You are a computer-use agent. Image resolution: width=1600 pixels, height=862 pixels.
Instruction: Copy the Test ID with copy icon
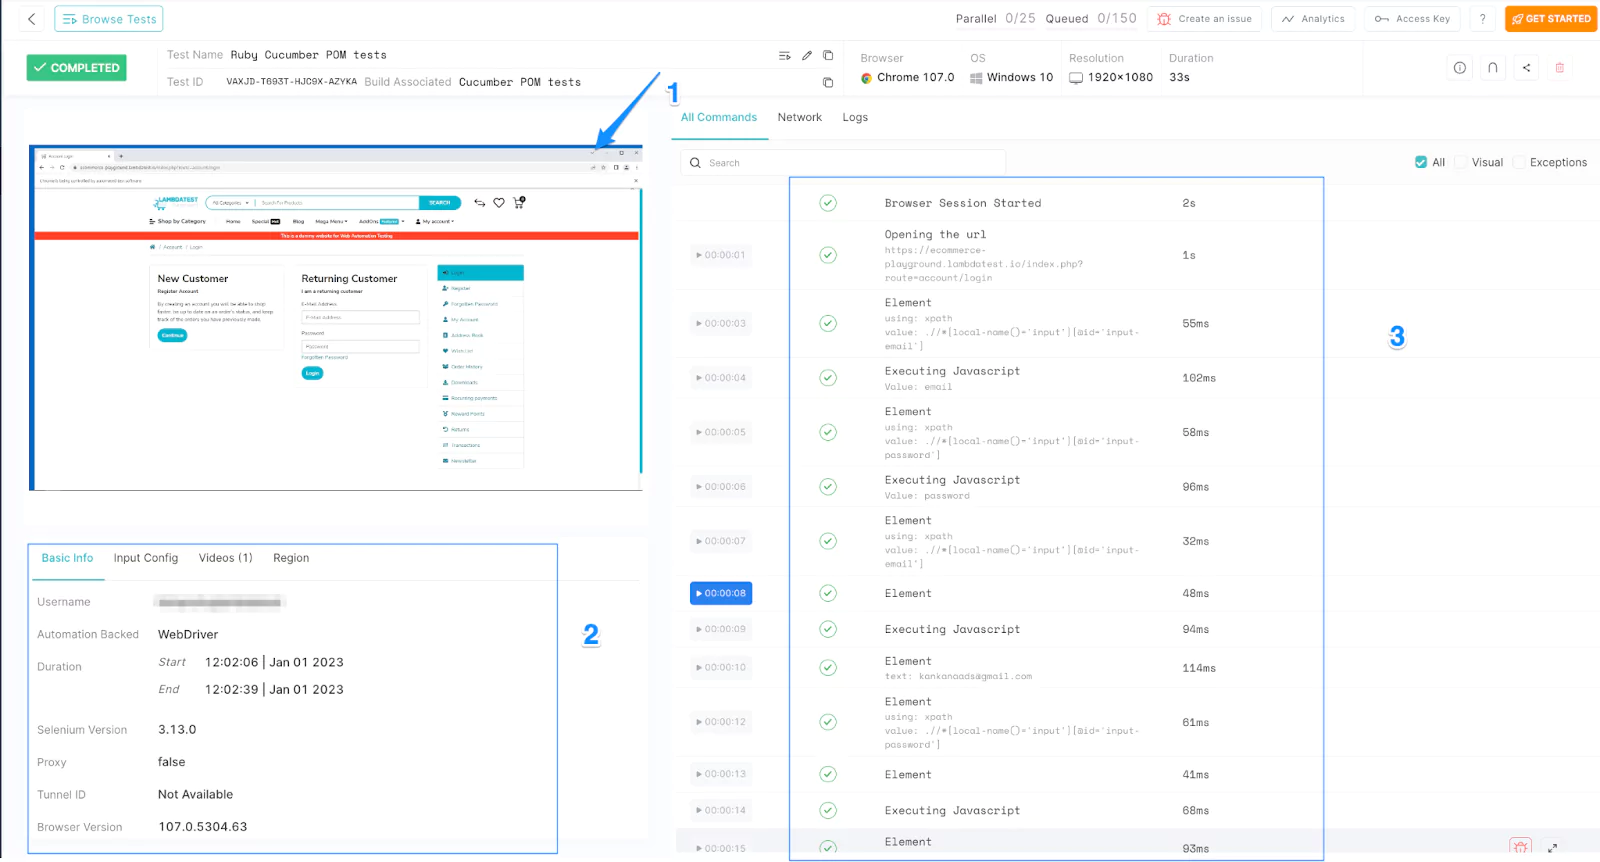click(828, 83)
